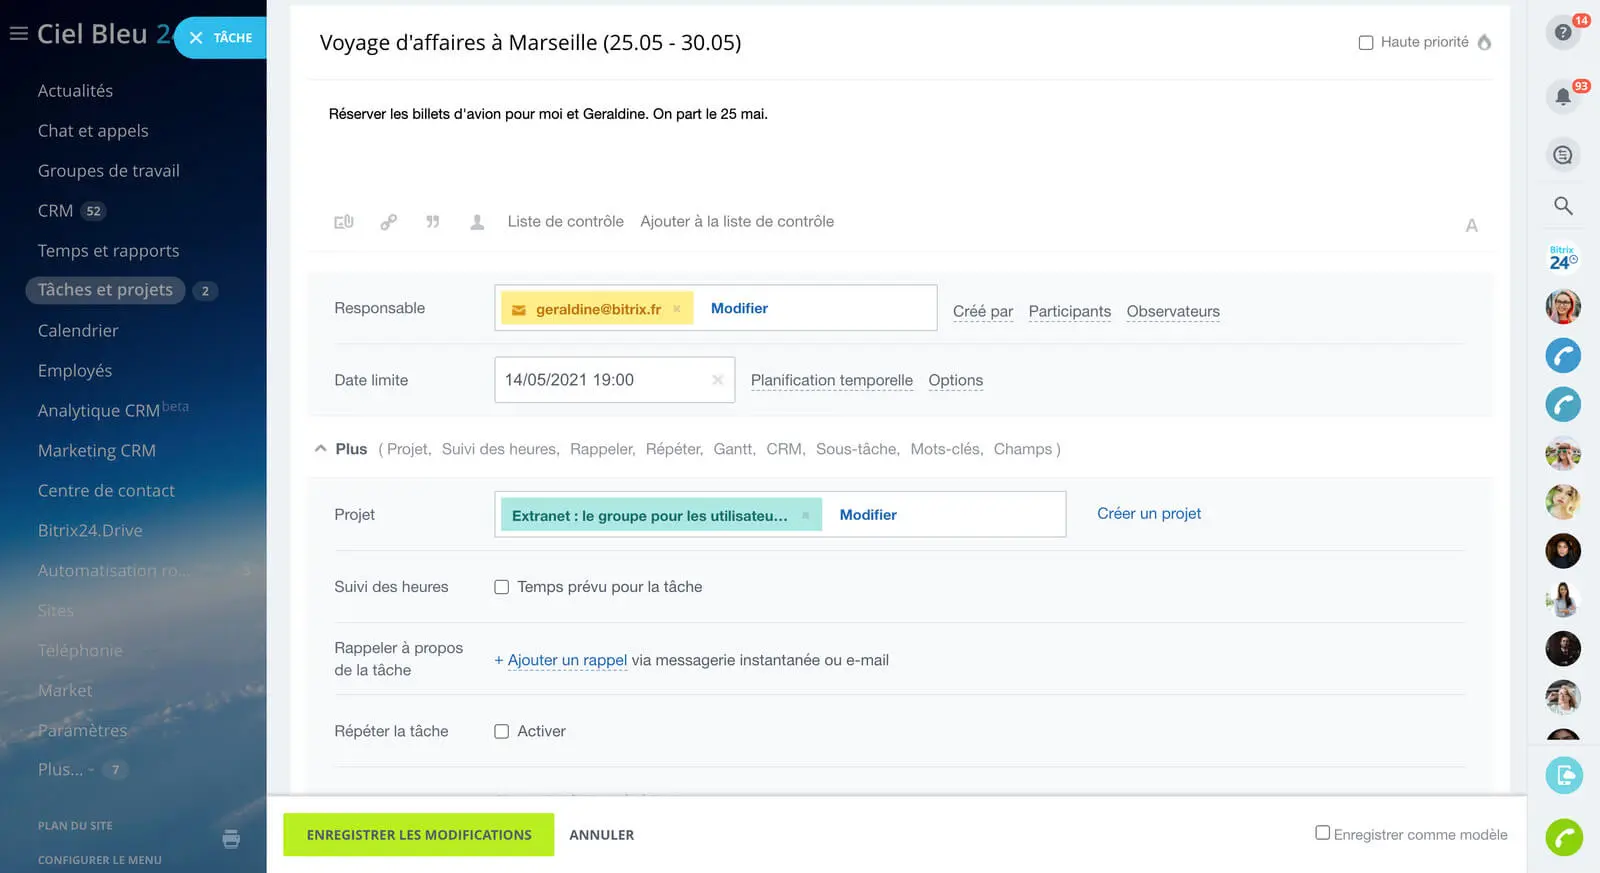Open the notifications bell icon
1600x873 pixels.
click(x=1562, y=97)
